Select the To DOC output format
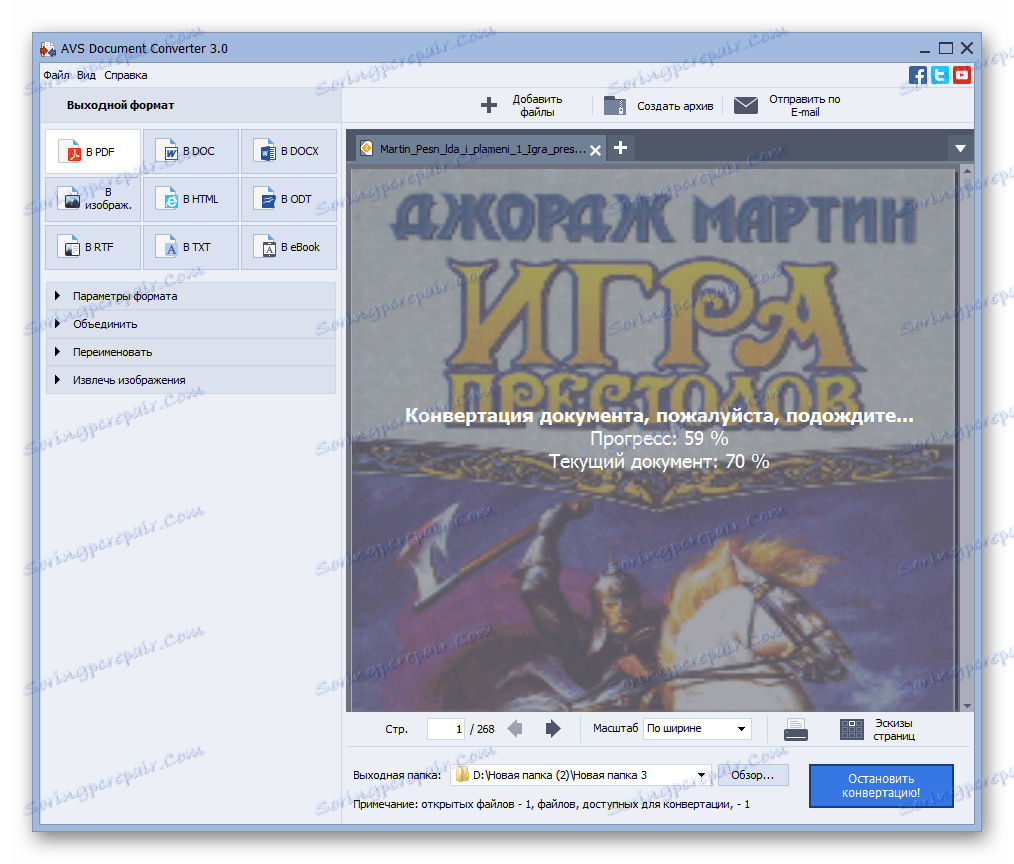 (x=191, y=151)
